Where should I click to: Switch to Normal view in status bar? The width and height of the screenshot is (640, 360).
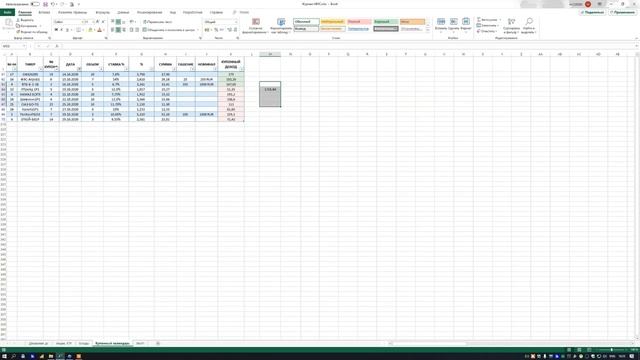[x=569, y=350]
